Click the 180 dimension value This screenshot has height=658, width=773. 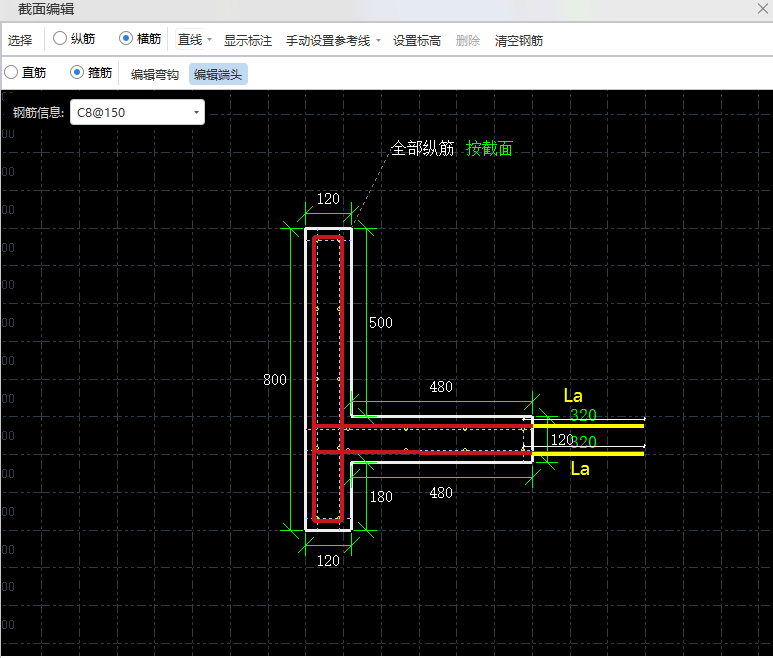pyautogui.click(x=381, y=496)
